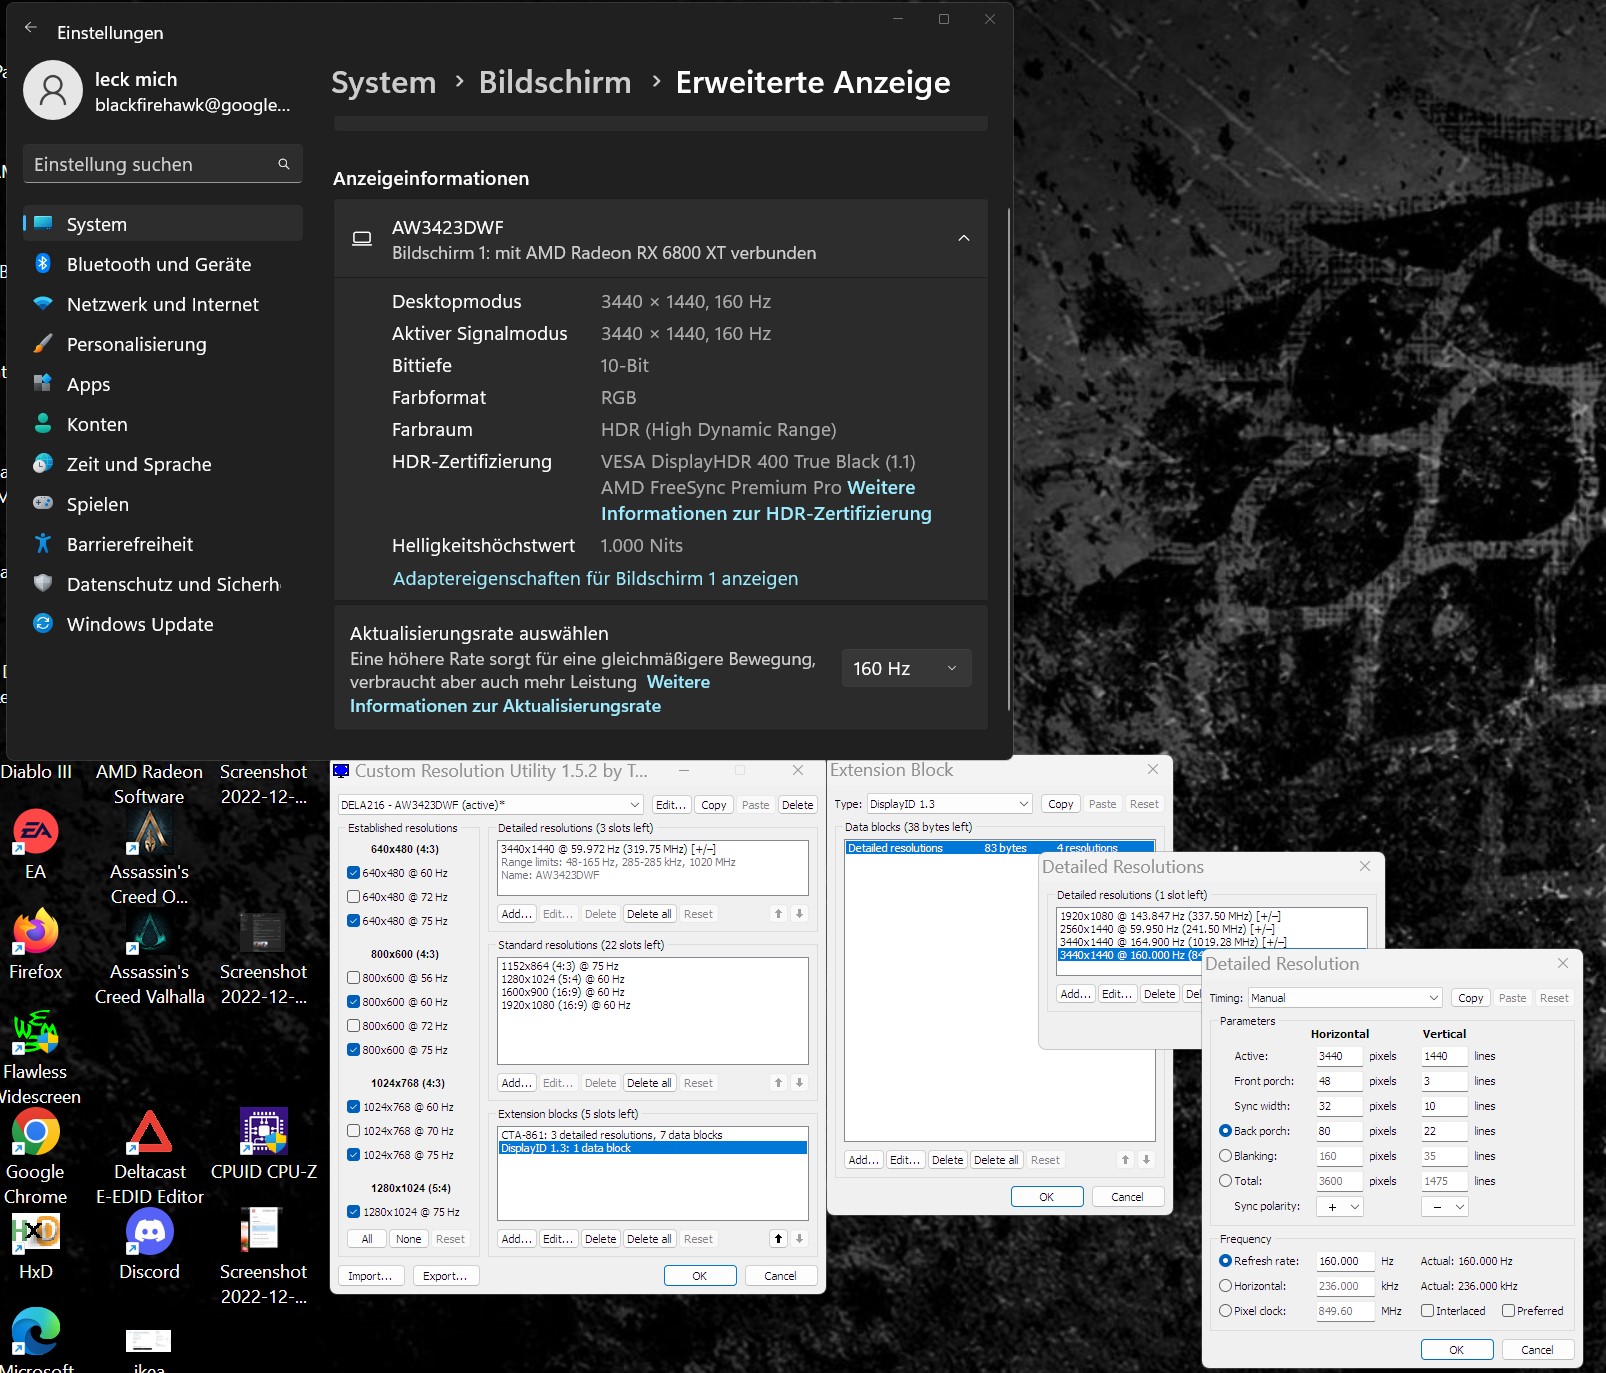
Task: Go back with the Einstellungen arrow
Action: [30, 29]
